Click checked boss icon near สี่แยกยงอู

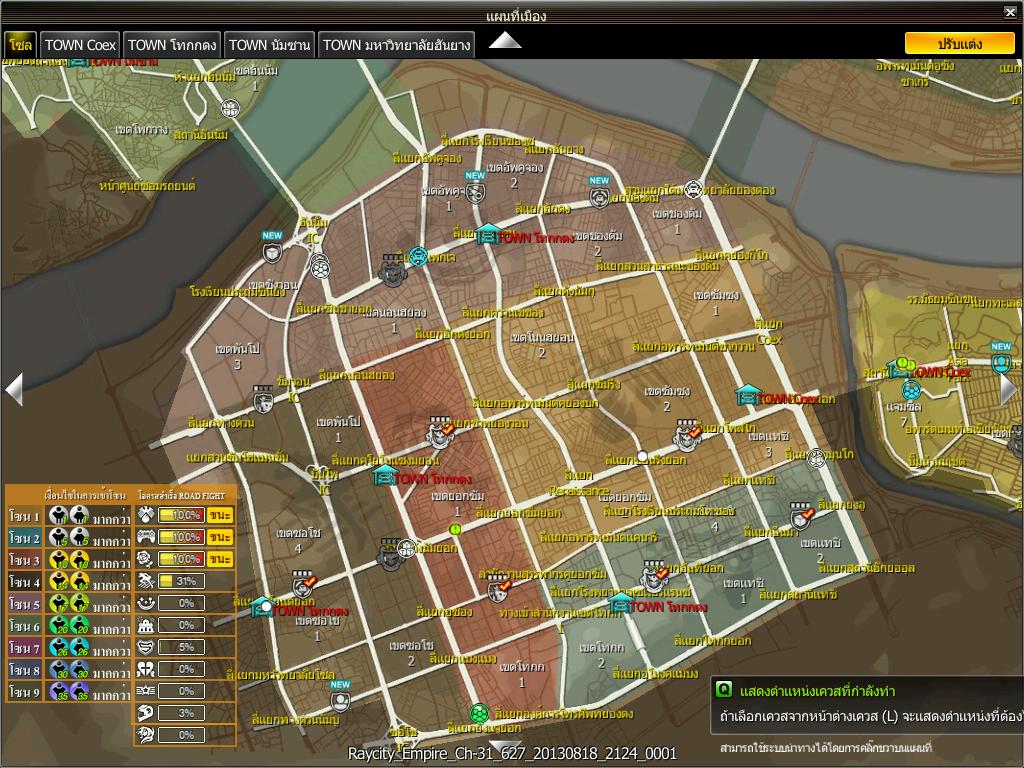[x=801, y=517]
